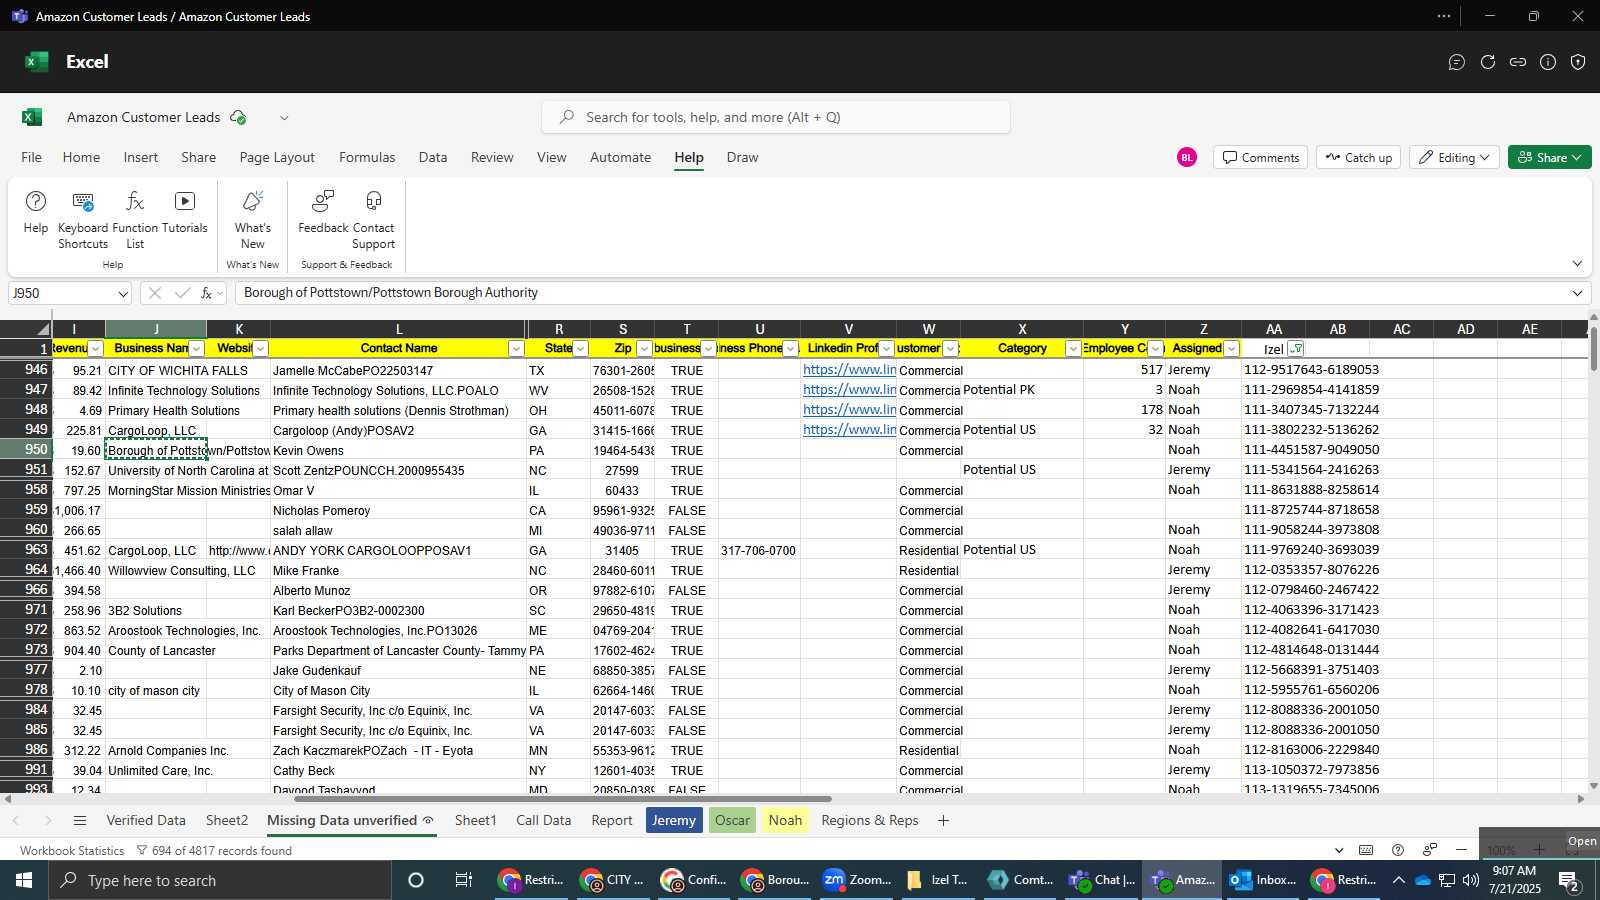This screenshot has width=1600, height=900.
Task: Open the more options ellipsis in title bar
Action: (1444, 16)
